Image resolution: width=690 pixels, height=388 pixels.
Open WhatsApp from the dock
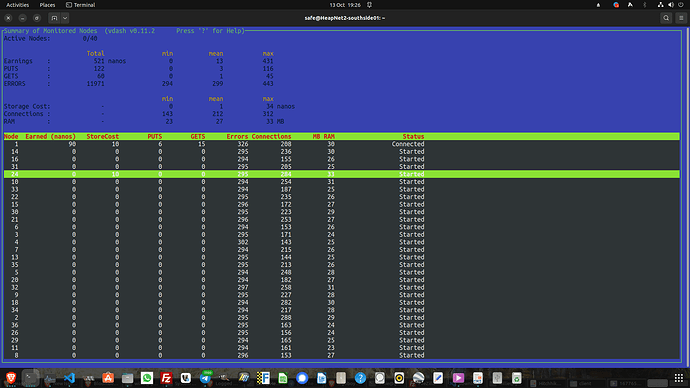[x=147, y=378]
